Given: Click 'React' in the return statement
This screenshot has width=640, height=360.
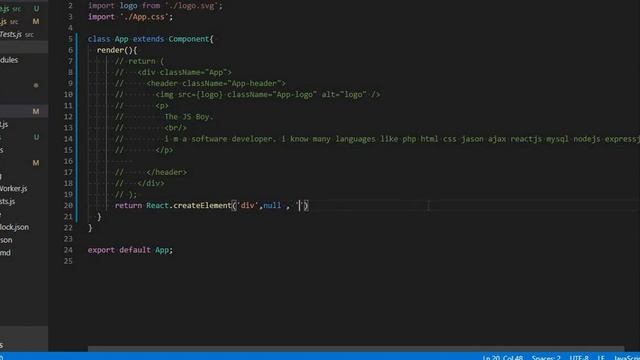Looking at the screenshot, I should click(x=157, y=205).
